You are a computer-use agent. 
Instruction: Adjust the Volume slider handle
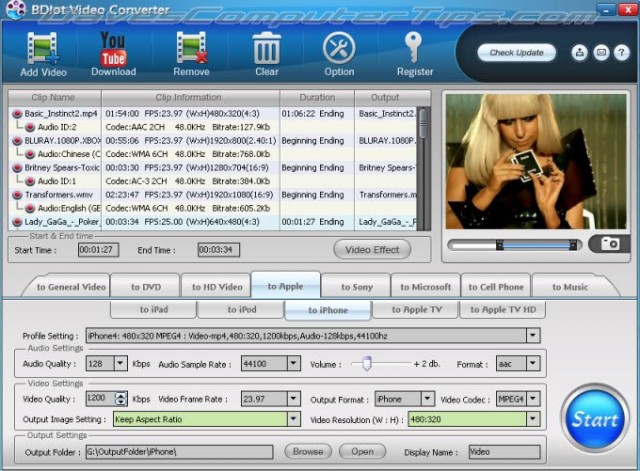367,363
